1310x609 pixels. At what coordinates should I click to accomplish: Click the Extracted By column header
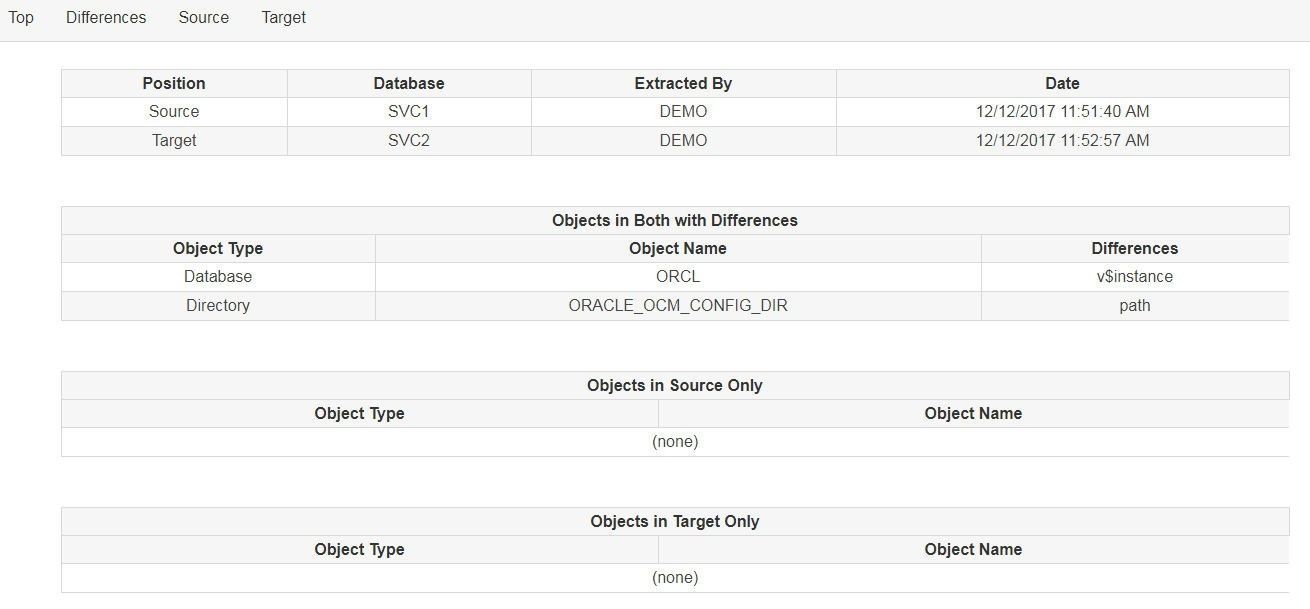(x=683, y=84)
